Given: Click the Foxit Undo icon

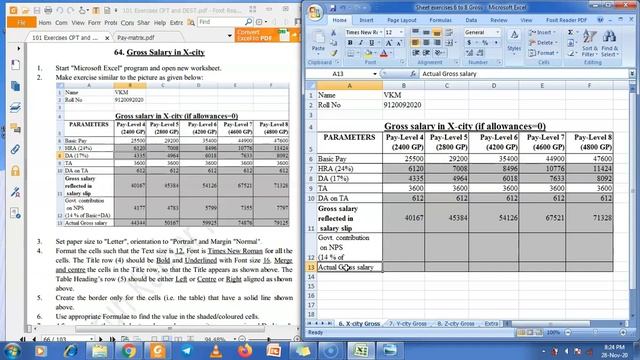Looking at the screenshot, I should (60, 10).
